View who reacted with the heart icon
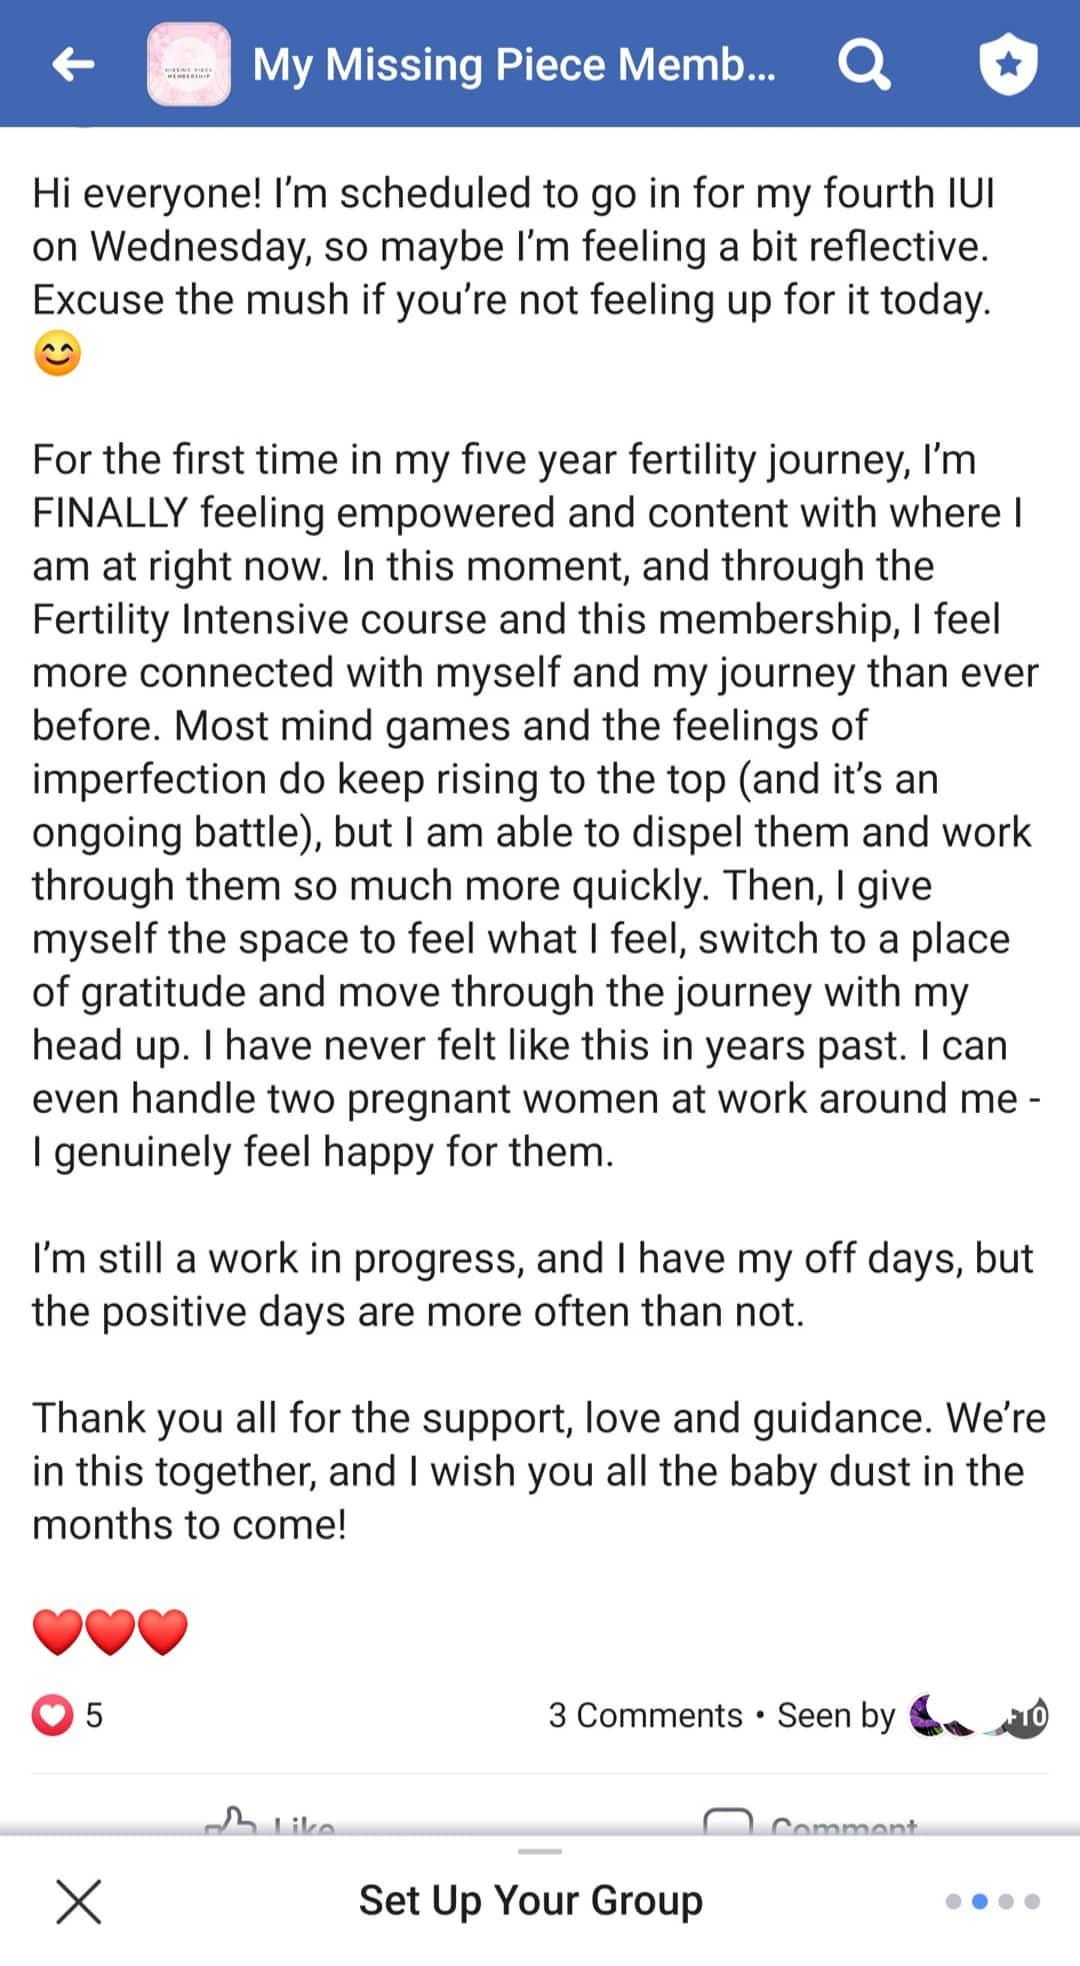This screenshot has width=1080, height=1966. (53, 1716)
